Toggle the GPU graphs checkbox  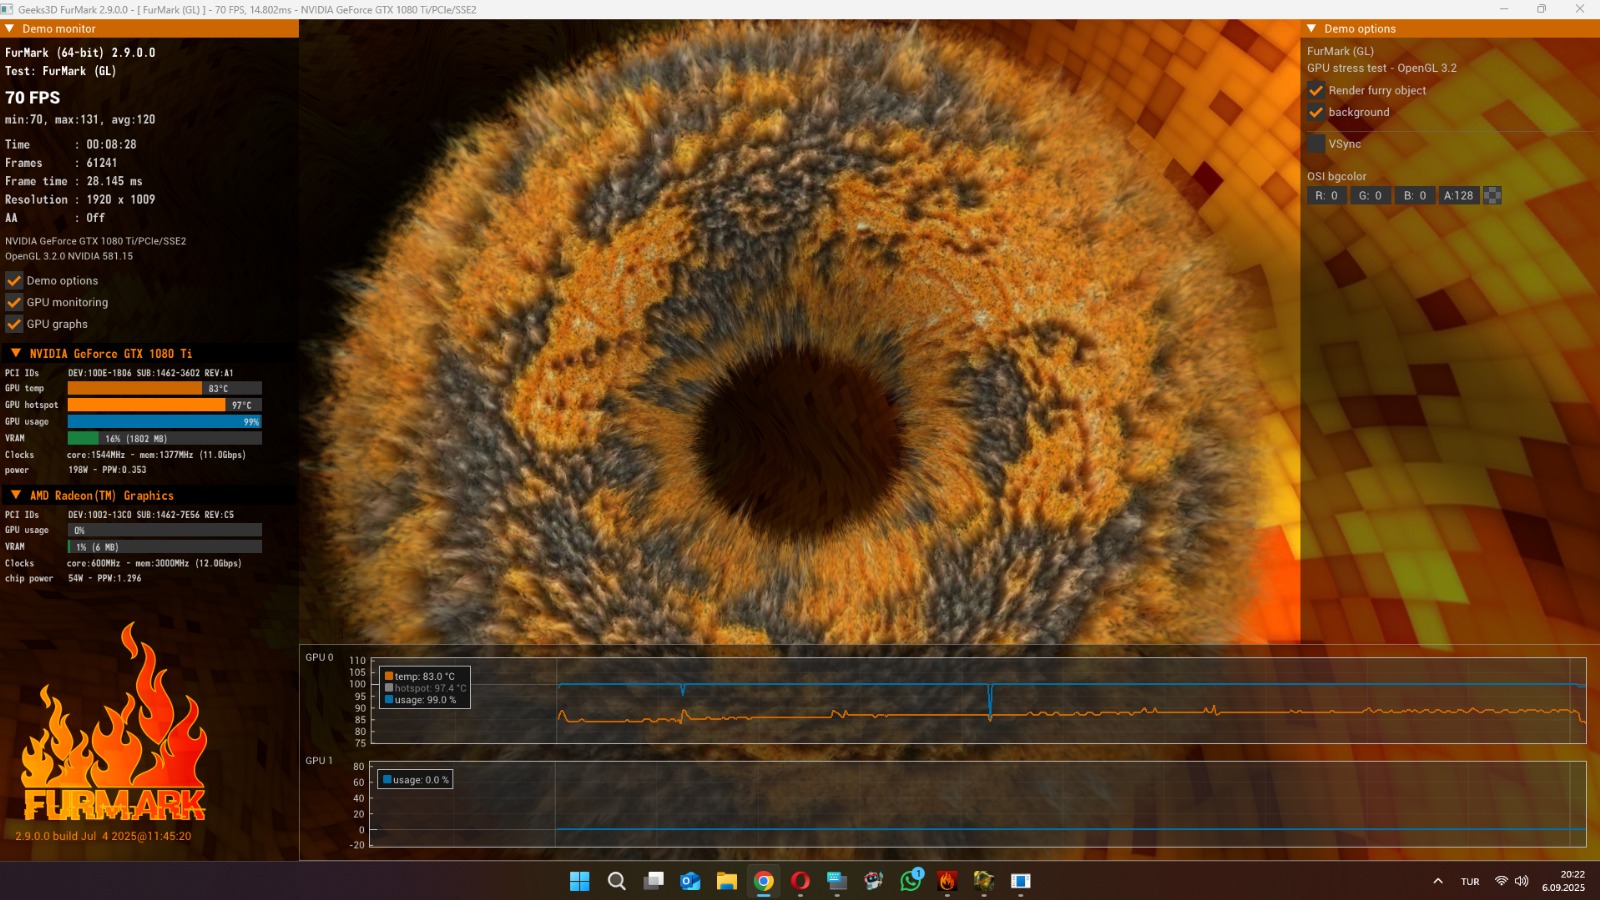[x=14, y=324]
